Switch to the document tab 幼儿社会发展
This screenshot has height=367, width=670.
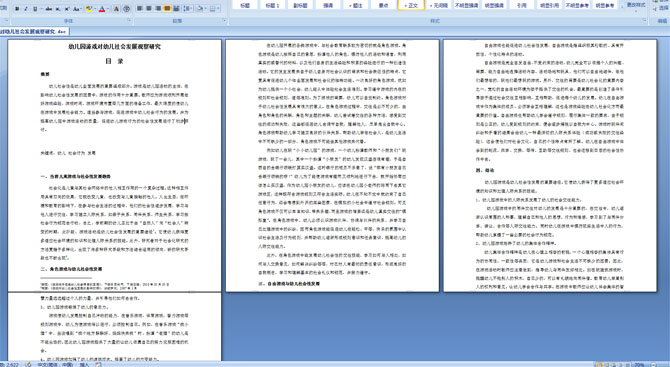point(34,31)
